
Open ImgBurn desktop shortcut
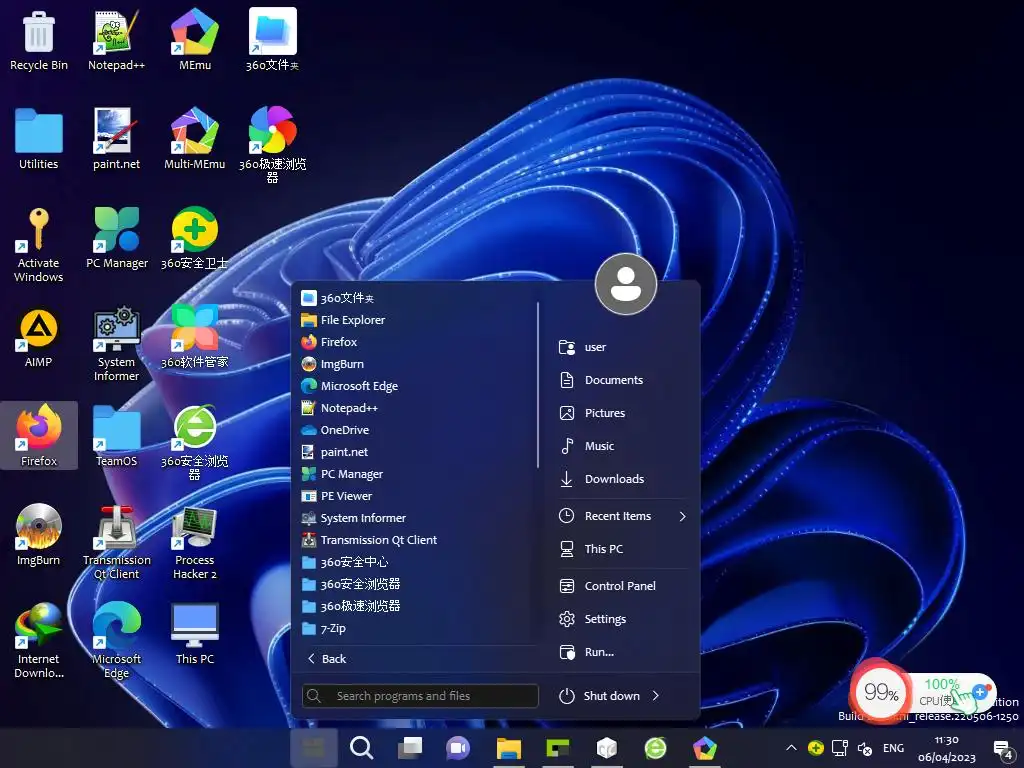click(39, 536)
